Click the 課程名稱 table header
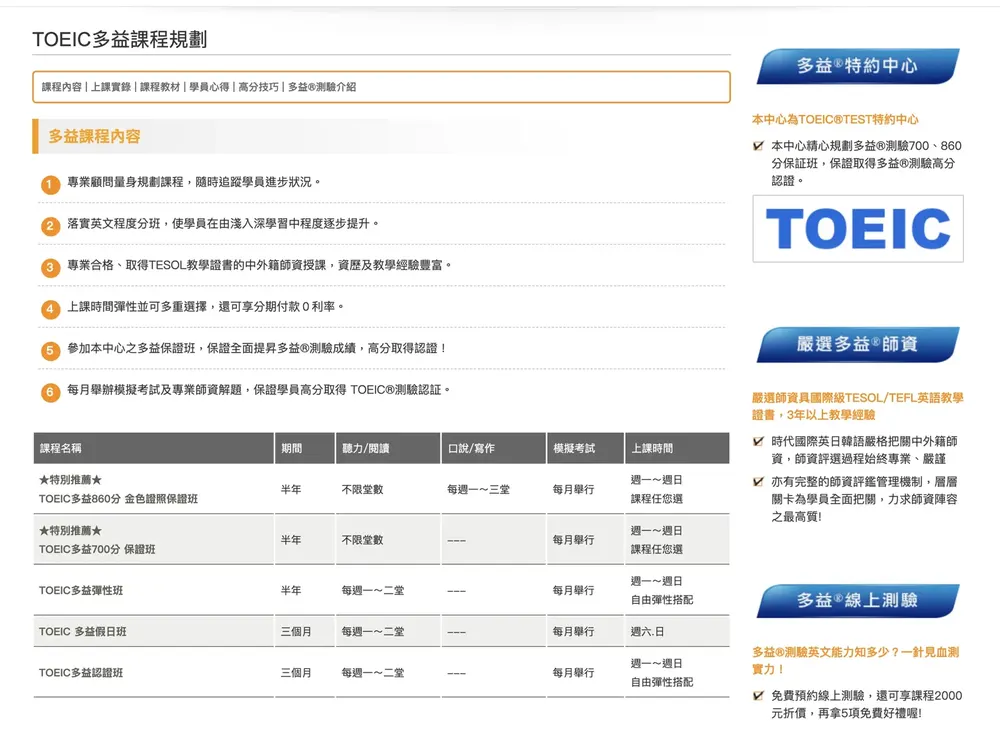The width and height of the screenshot is (1000, 737). coord(154,448)
